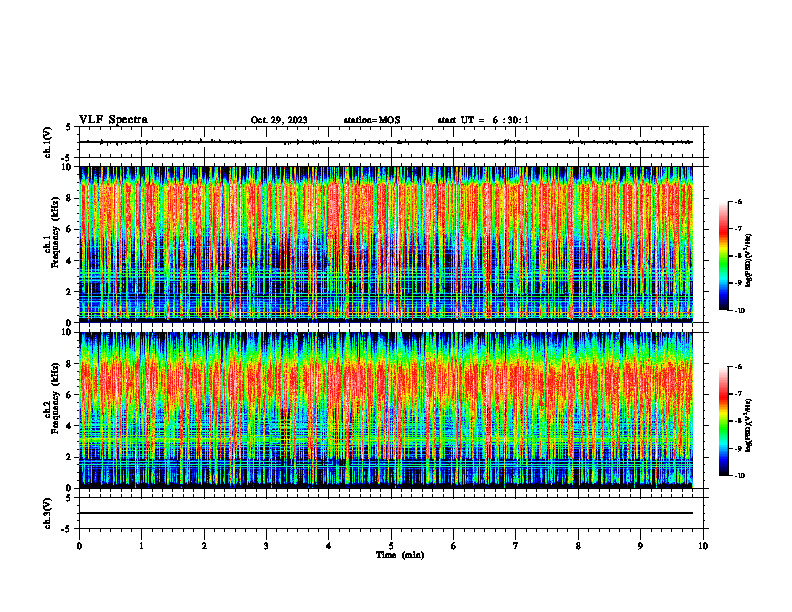Click the ch.1 spectrogram panel
The height and width of the screenshot is (612, 792).
point(386,244)
